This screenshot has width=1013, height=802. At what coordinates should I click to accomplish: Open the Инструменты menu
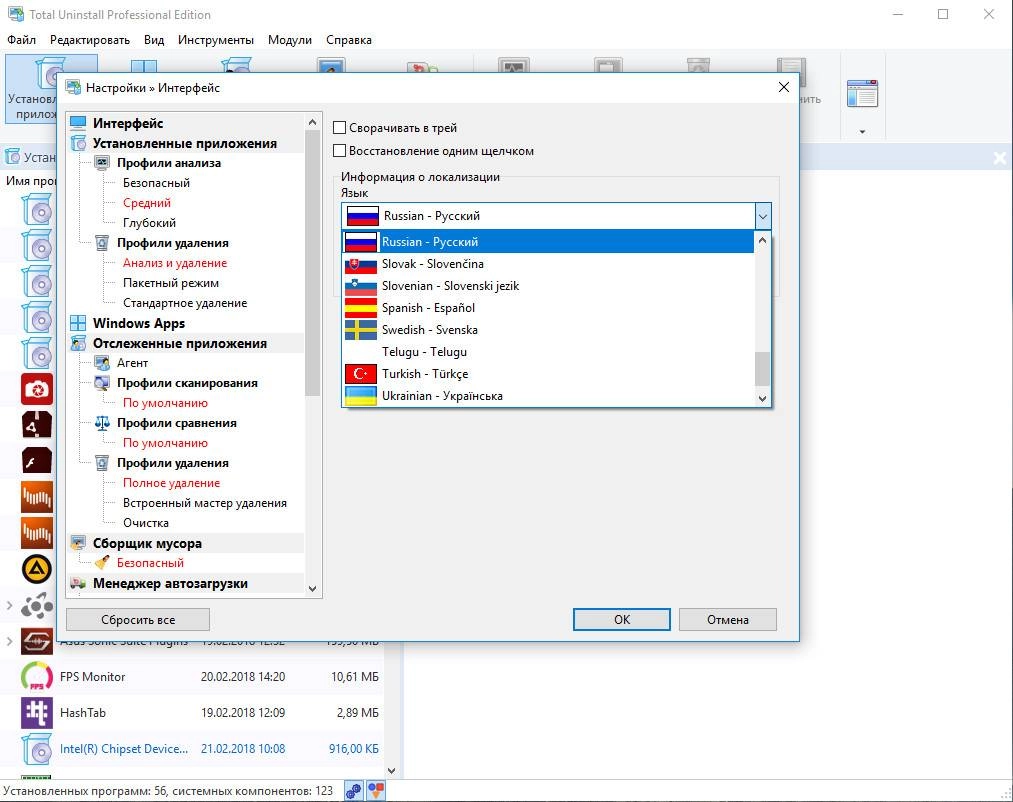(x=216, y=40)
